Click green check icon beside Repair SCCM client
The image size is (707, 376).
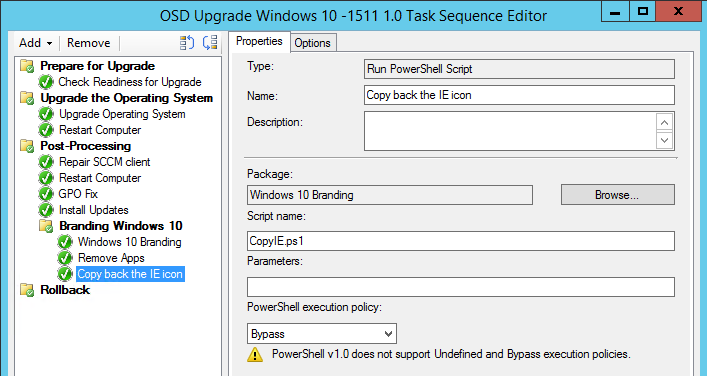click(46, 162)
